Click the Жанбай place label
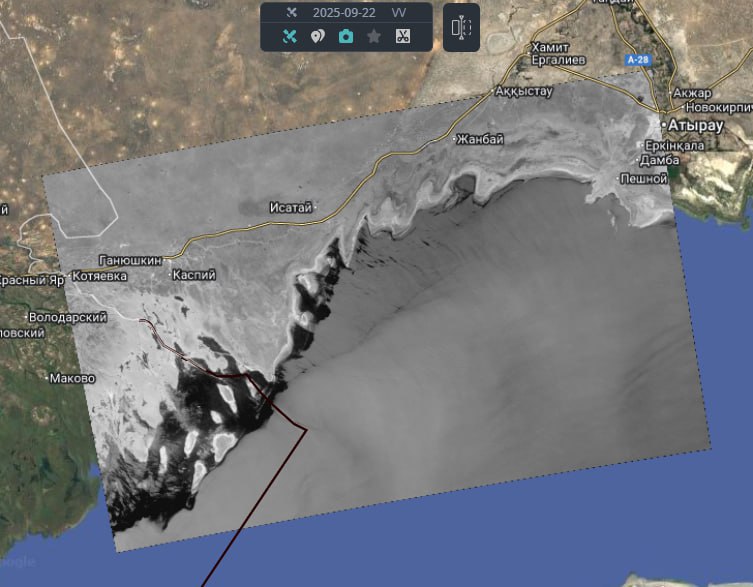753x587 pixels. (479, 139)
